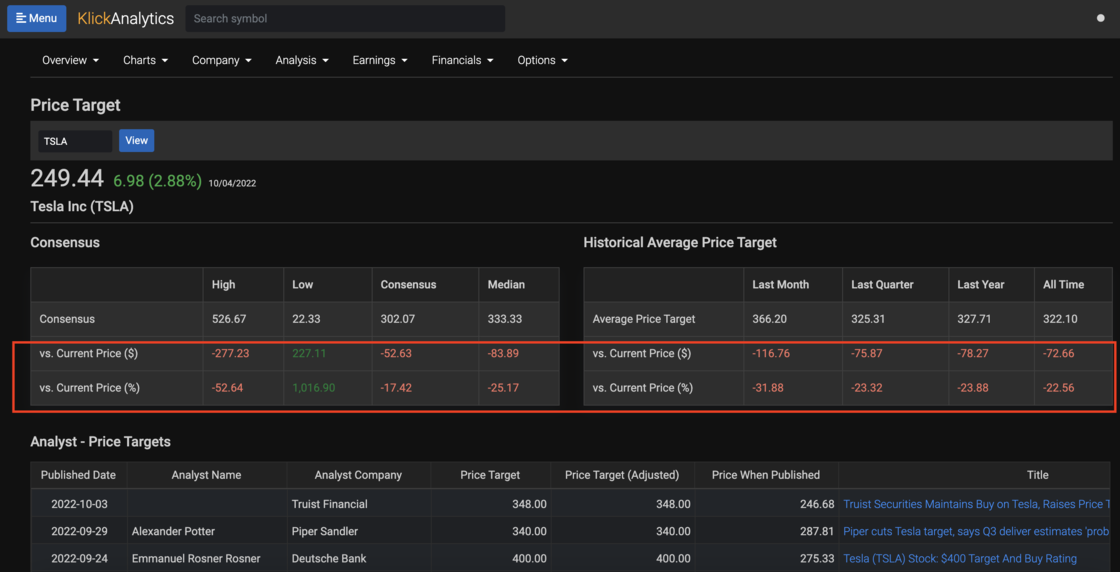1120x572 pixels.
Task: Click the Consensus value 302.07
Action: [399, 319]
